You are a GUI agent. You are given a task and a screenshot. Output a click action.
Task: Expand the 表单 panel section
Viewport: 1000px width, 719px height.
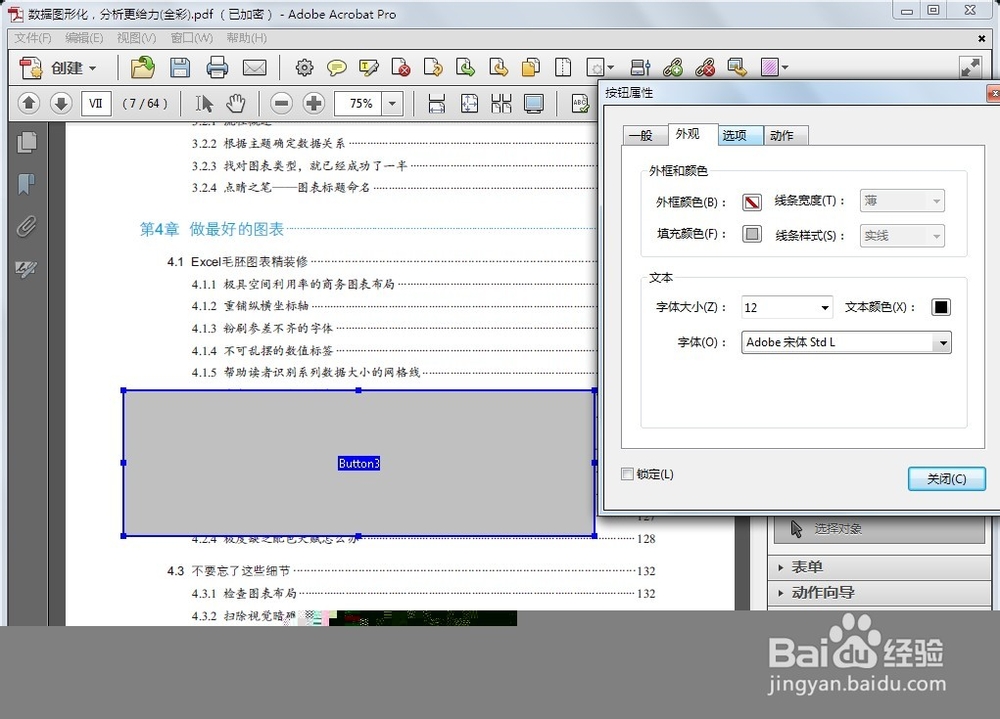[x=879, y=567]
